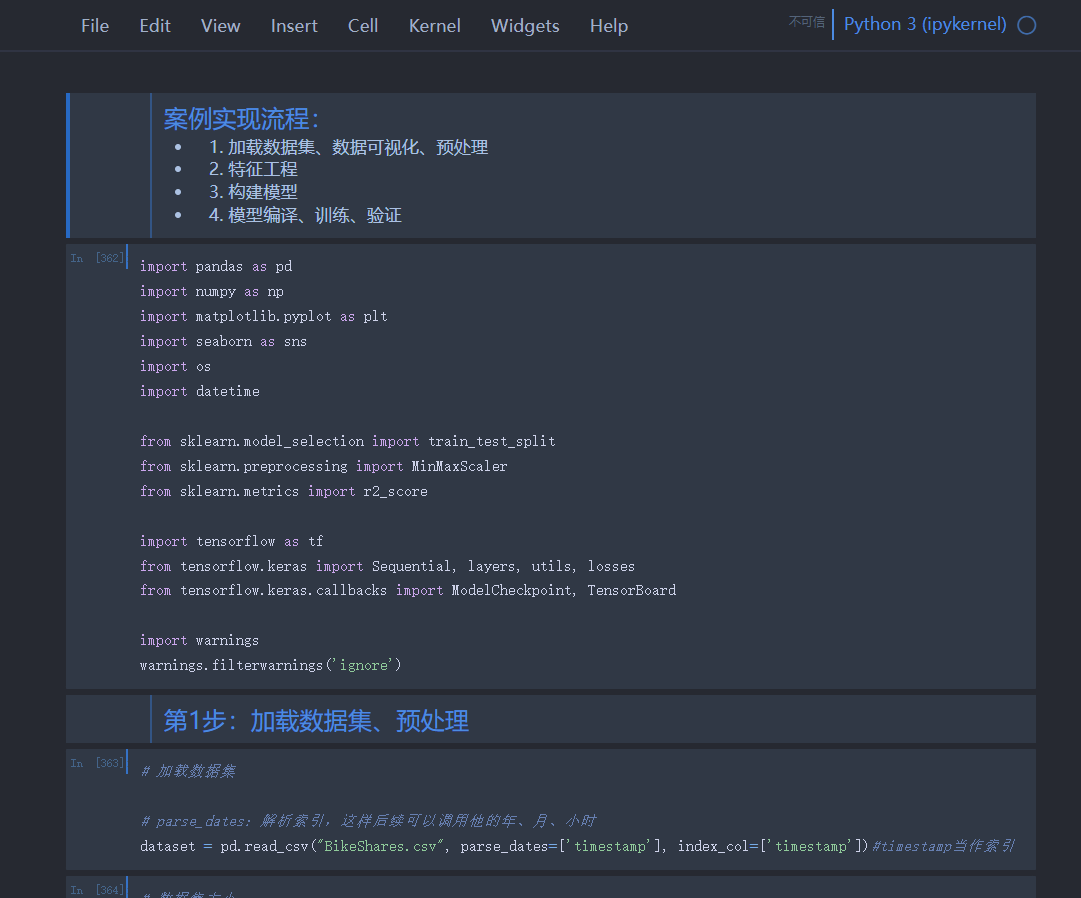Open the Help menu
This screenshot has width=1081, height=898.
609,25
